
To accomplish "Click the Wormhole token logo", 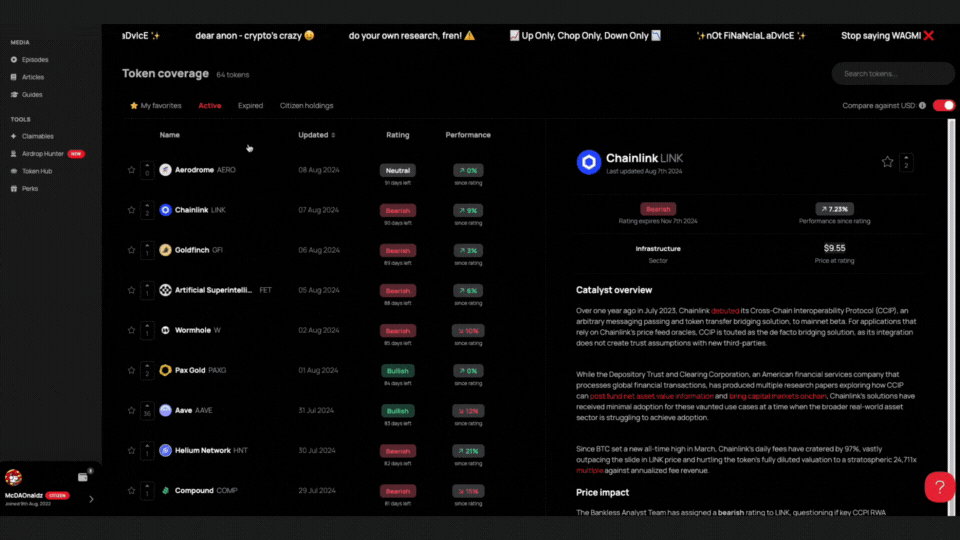I will pyautogui.click(x=165, y=330).
